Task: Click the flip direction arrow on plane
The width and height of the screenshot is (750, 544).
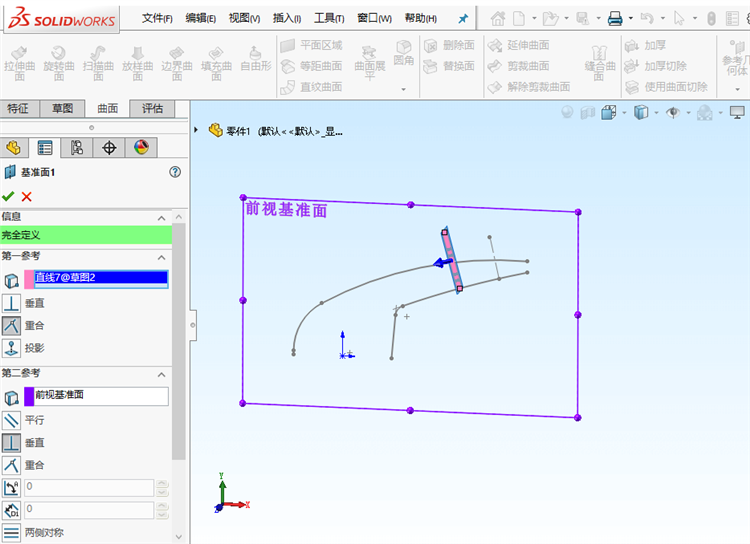Action: coord(442,262)
